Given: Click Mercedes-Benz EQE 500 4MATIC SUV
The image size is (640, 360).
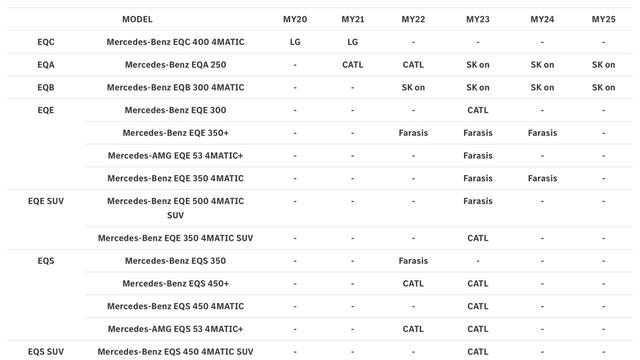Looking at the screenshot, I should pos(176,208).
